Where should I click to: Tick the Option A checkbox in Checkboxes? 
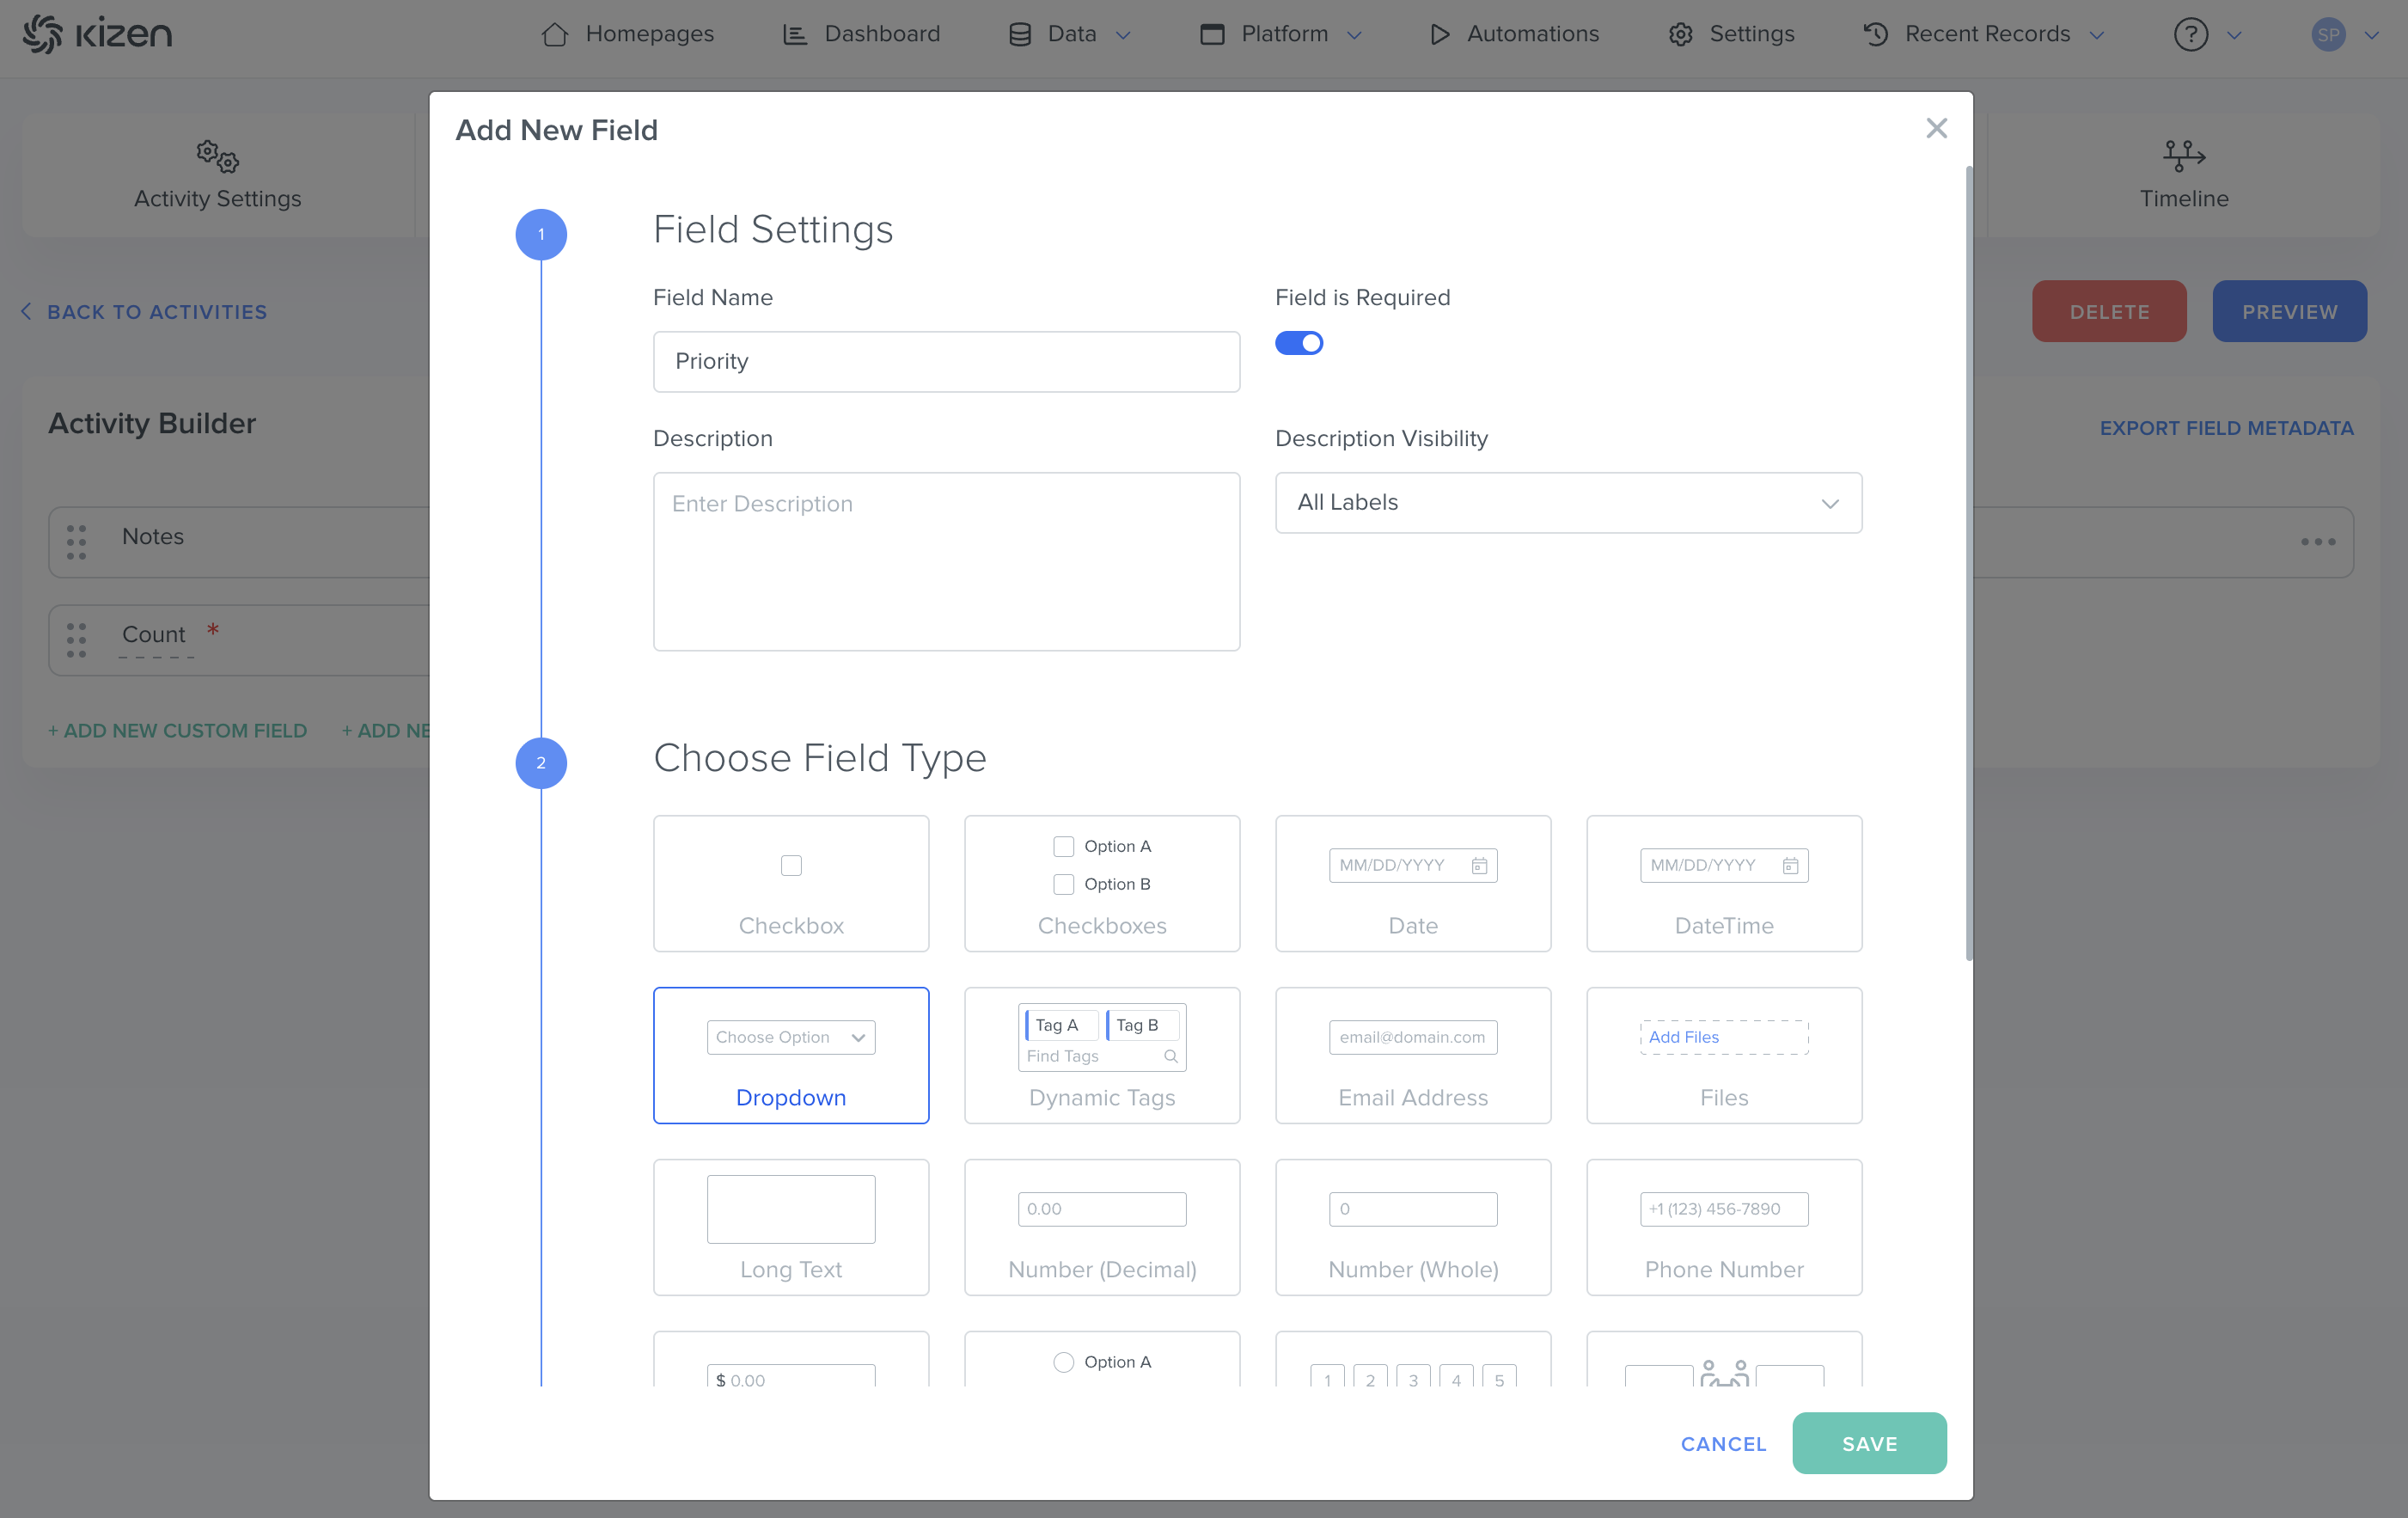1063,847
